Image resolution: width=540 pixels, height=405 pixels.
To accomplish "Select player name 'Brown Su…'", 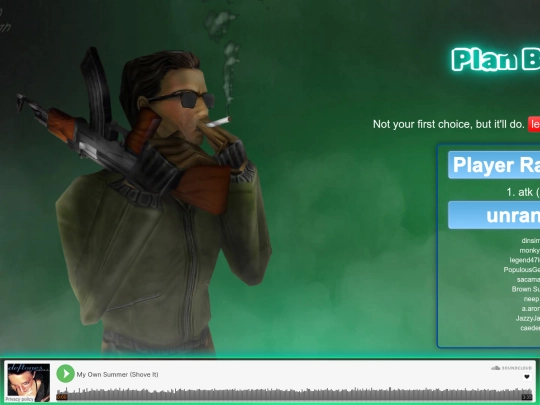I will [x=526, y=289].
